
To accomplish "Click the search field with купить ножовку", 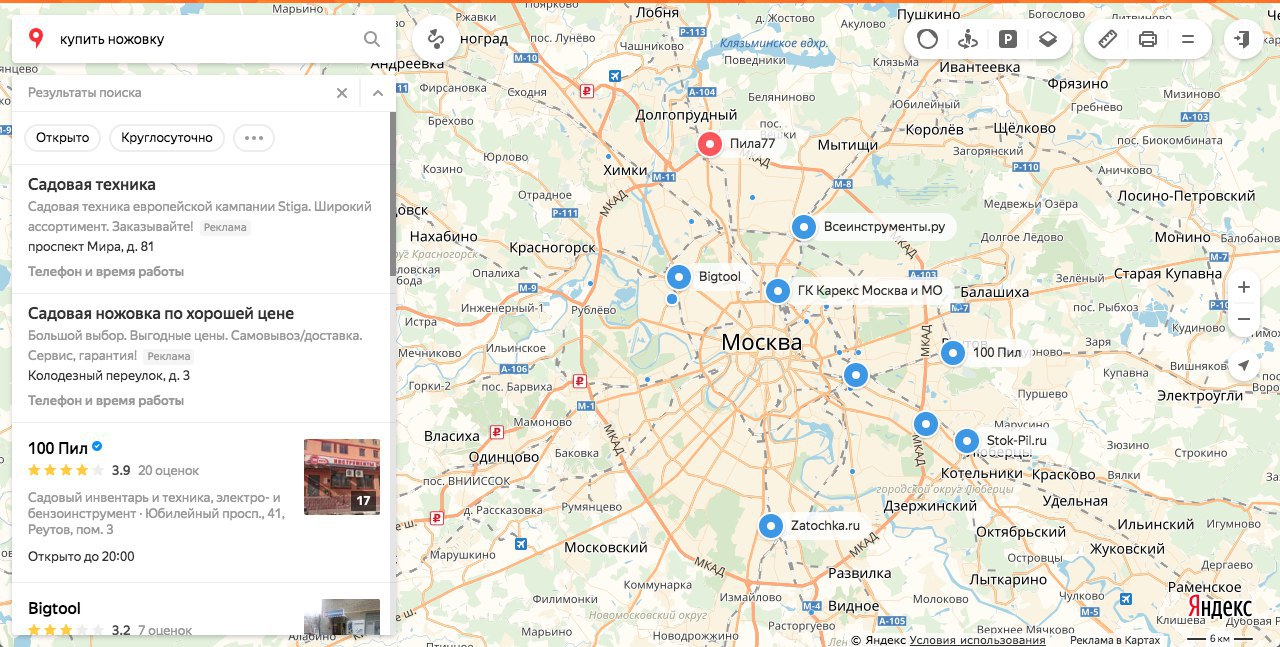I will point(205,39).
